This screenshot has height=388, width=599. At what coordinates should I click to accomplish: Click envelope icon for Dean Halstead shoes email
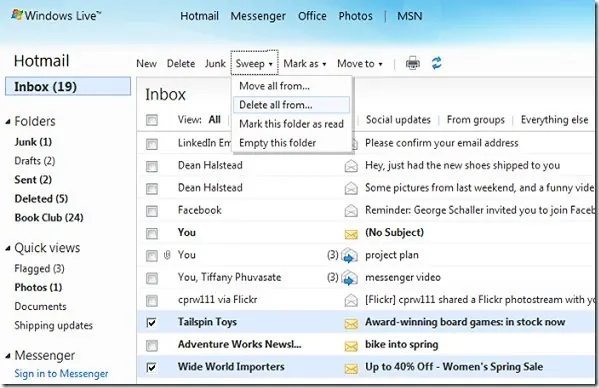point(351,166)
